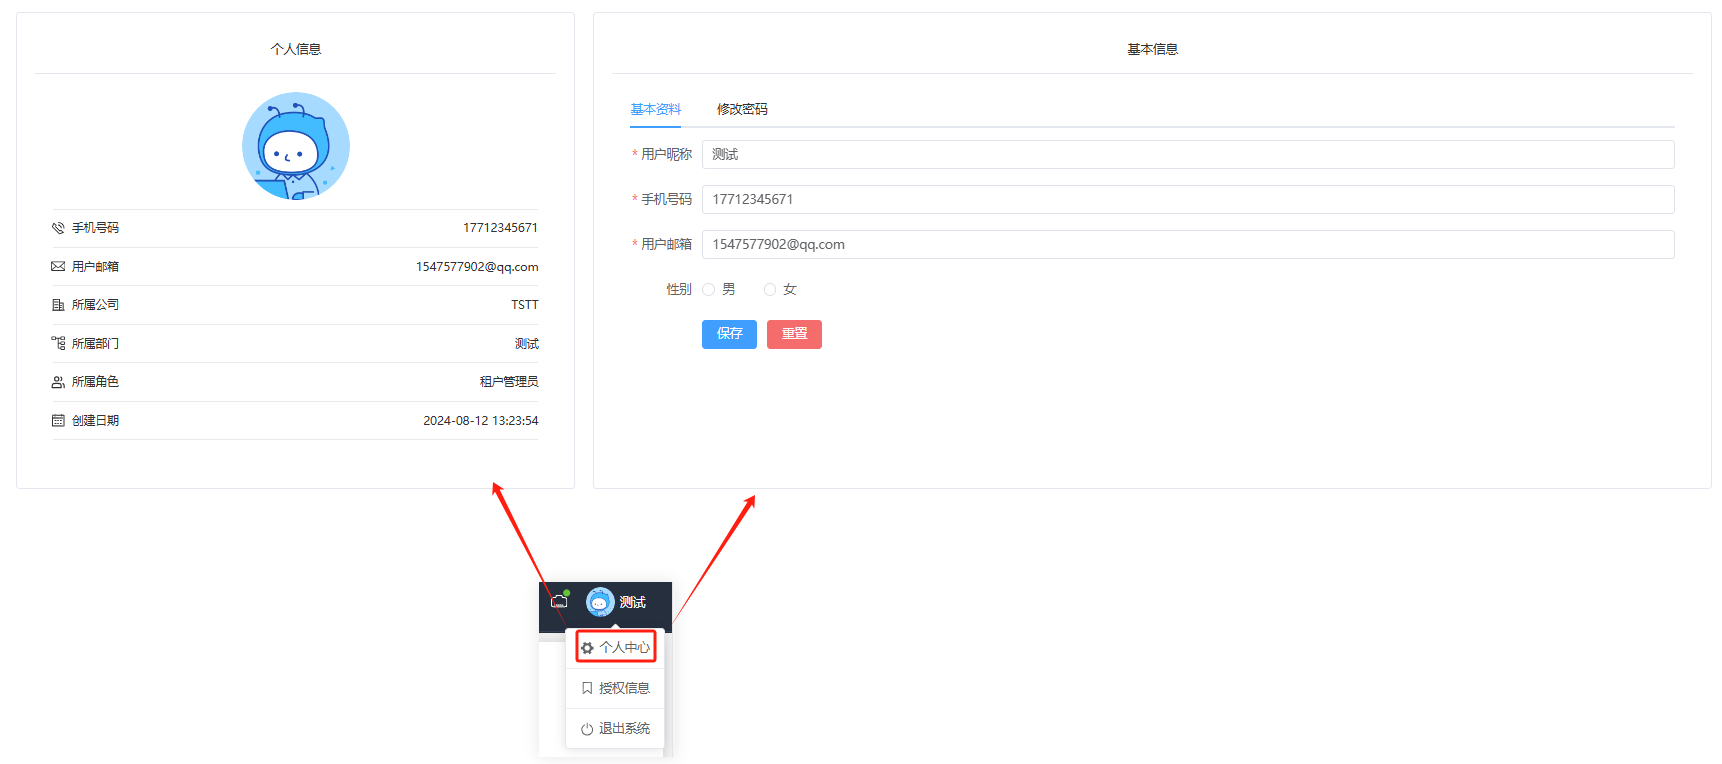Click the blue 保存 button
The image size is (1722, 764).
(729, 334)
